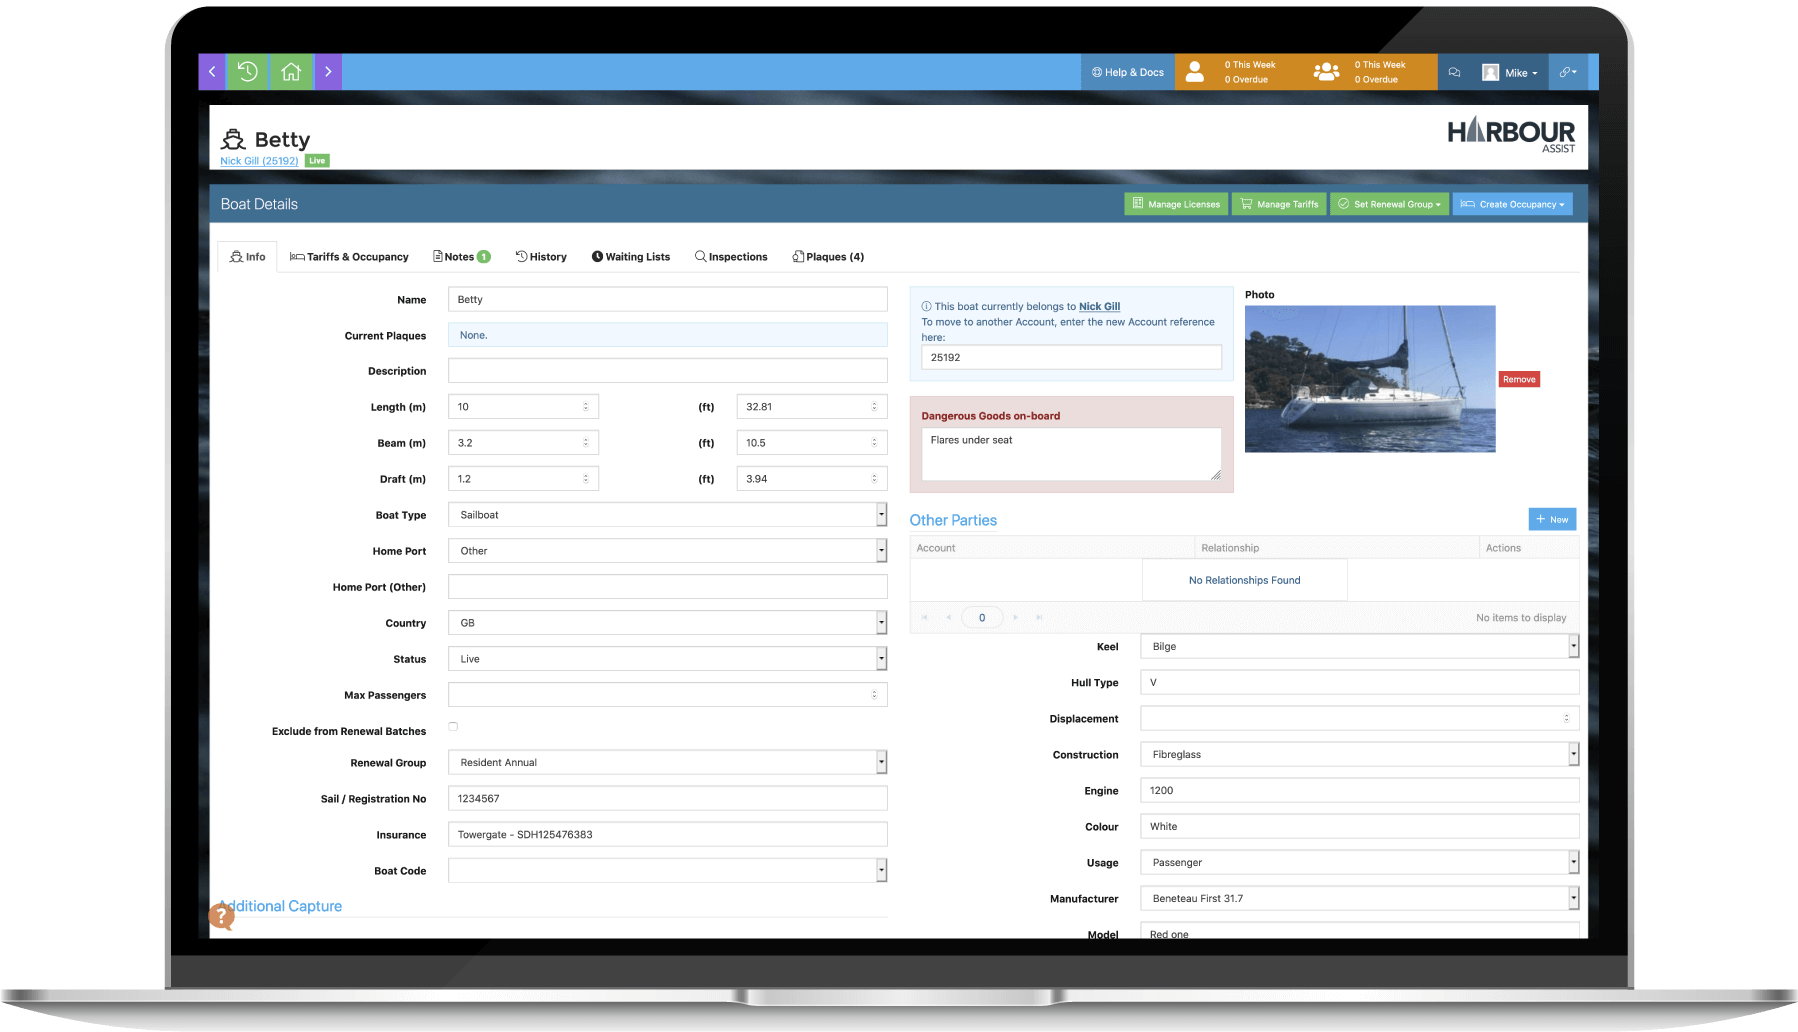Open the history icon in the top bar
Viewport: 1798px width, 1032px height.
[x=248, y=71]
